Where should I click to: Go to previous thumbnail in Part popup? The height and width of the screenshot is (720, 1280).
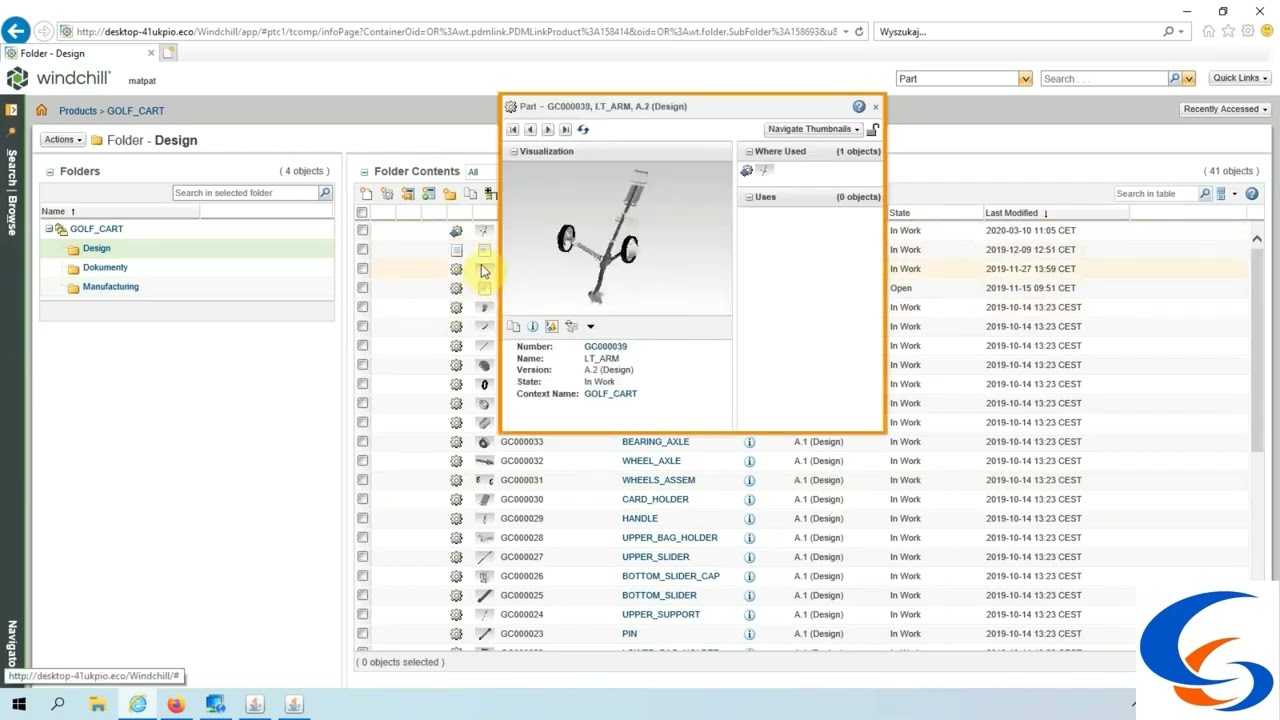tap(531, 129)
